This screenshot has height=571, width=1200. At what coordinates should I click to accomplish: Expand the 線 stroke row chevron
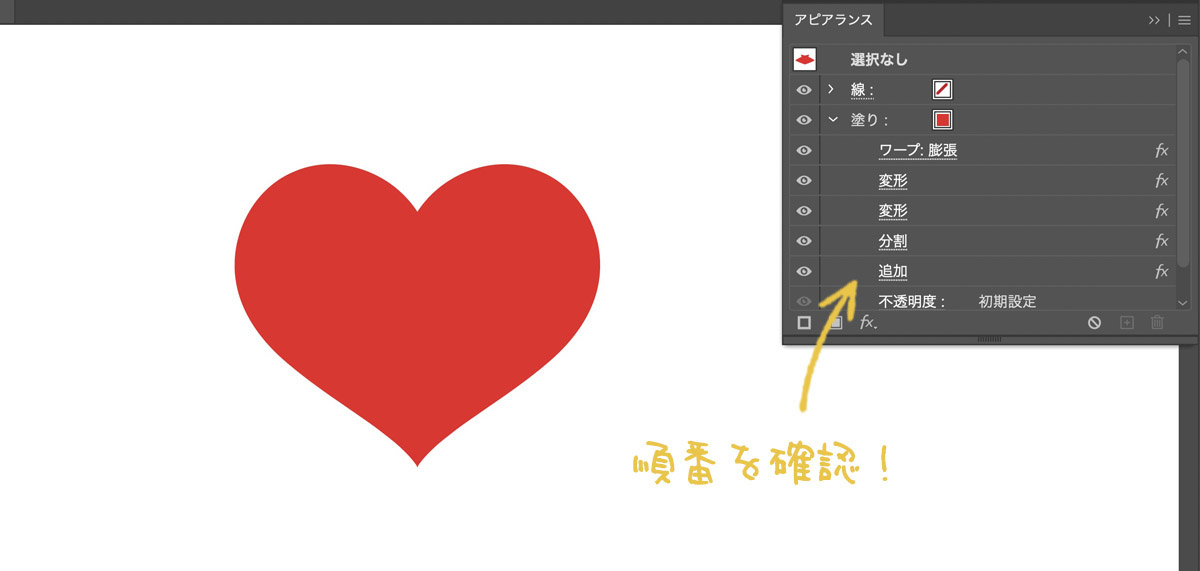click(831, 90)
